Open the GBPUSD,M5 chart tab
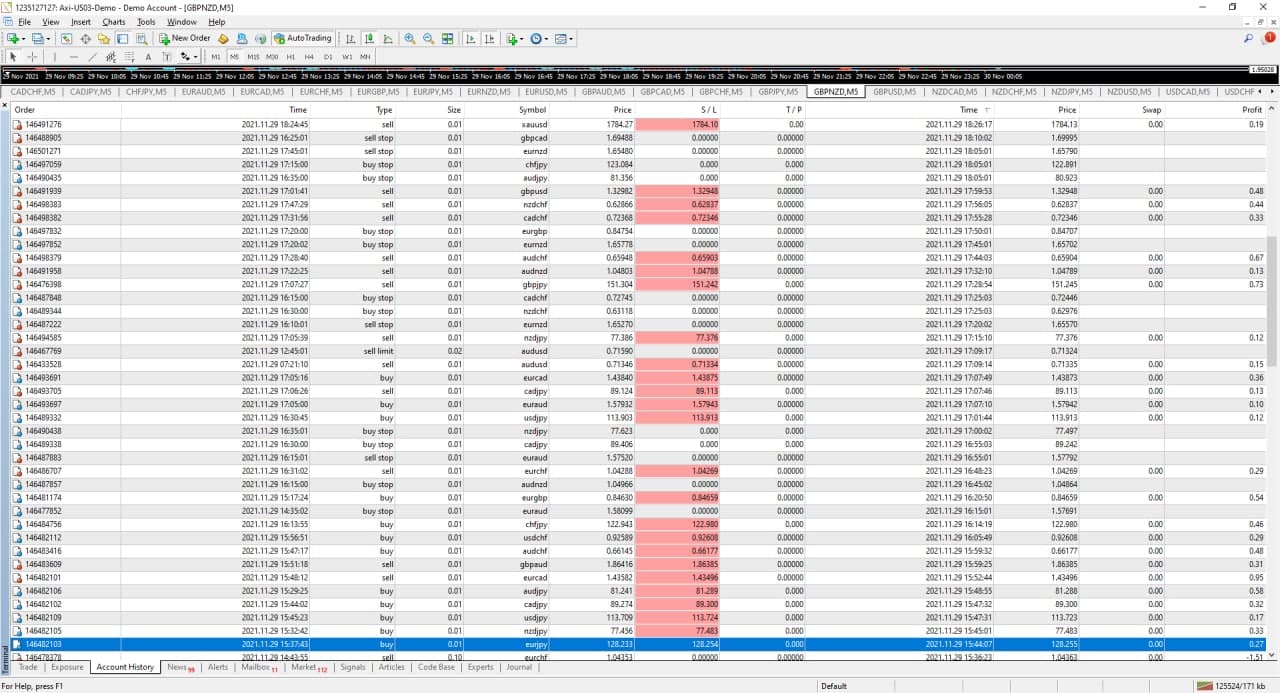The width and height of the screenshot is (1280, 693). click(894, 92)
